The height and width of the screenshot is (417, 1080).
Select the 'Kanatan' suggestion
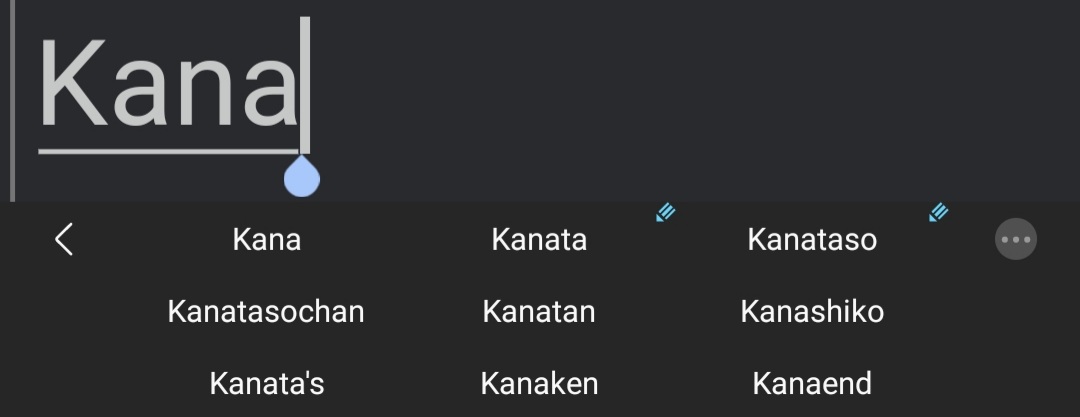pyautogui.click(x=539, y=312)
